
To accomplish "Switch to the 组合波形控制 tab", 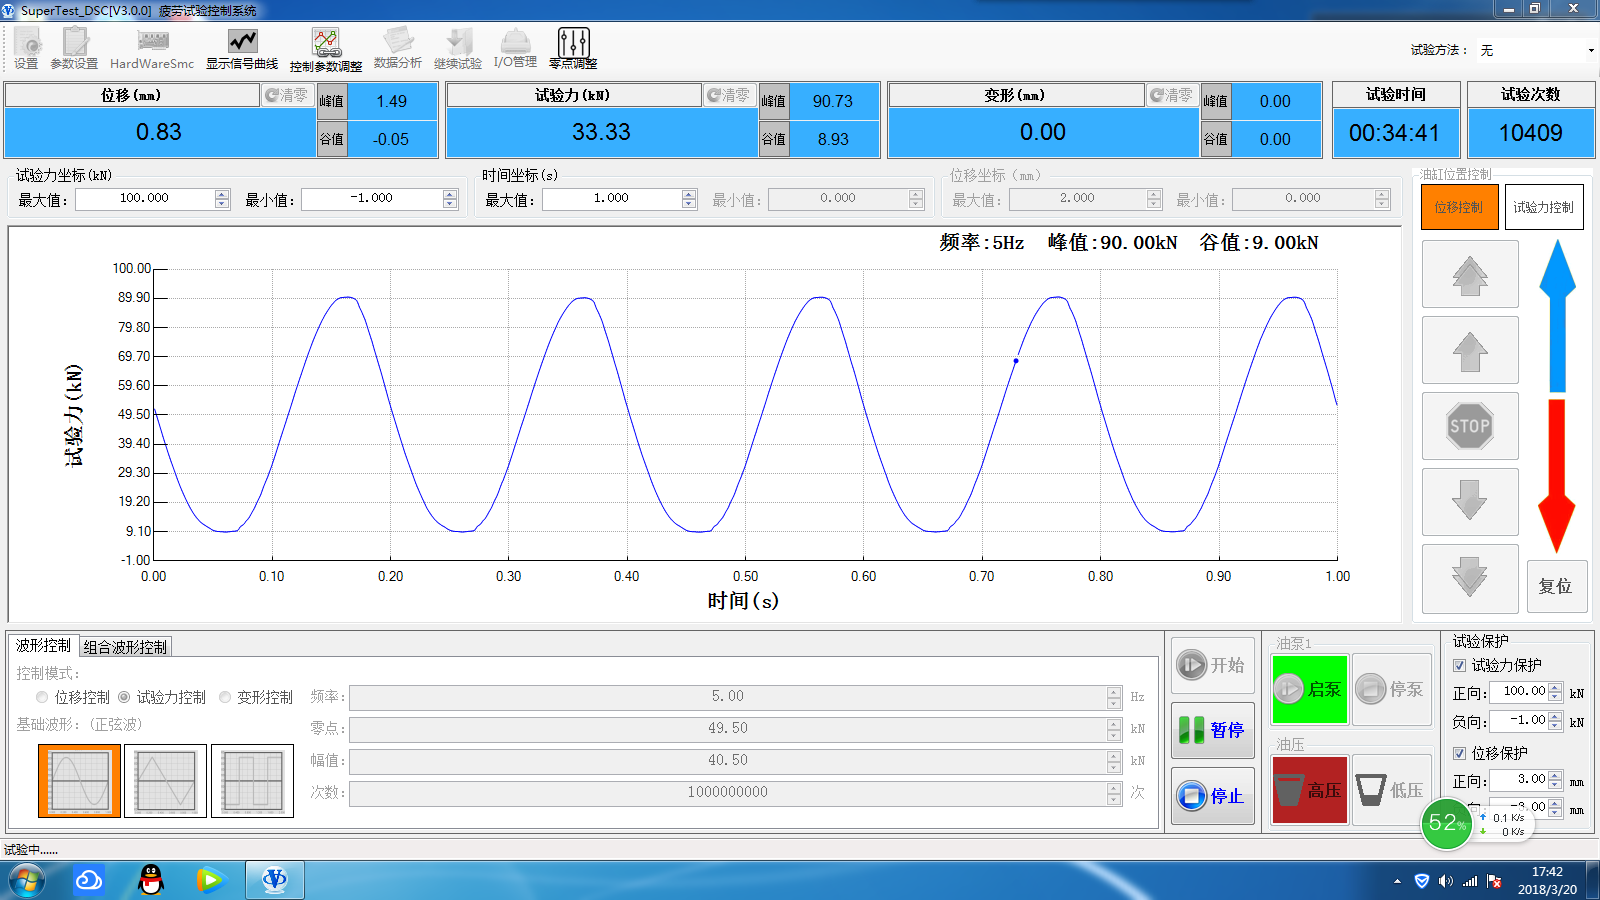I will [125, 647].
